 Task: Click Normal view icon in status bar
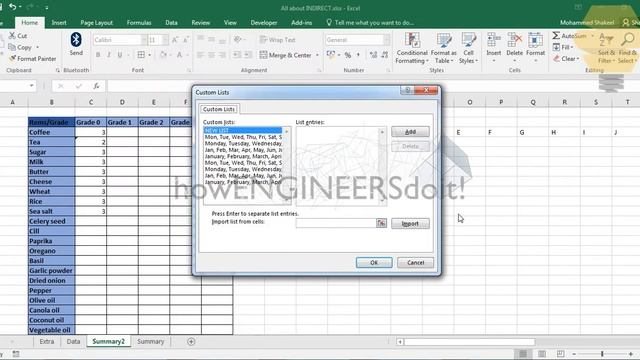click(523, 354)
